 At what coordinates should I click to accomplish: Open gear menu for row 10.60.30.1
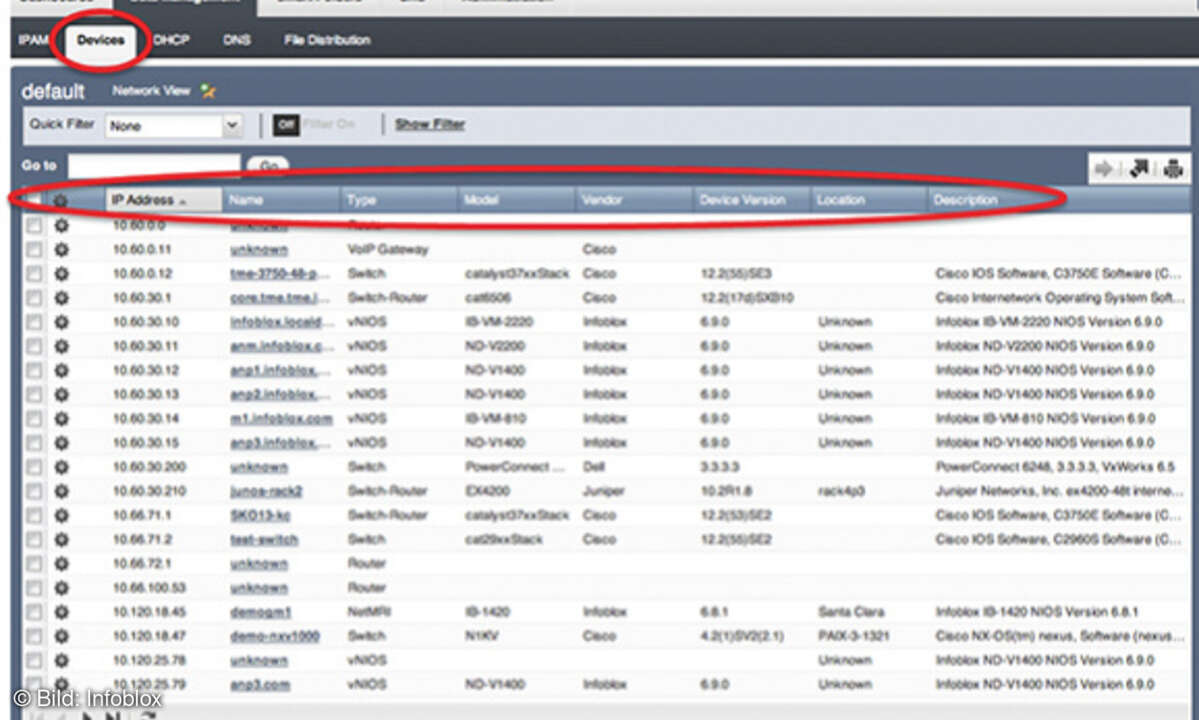tap(61, 297)
